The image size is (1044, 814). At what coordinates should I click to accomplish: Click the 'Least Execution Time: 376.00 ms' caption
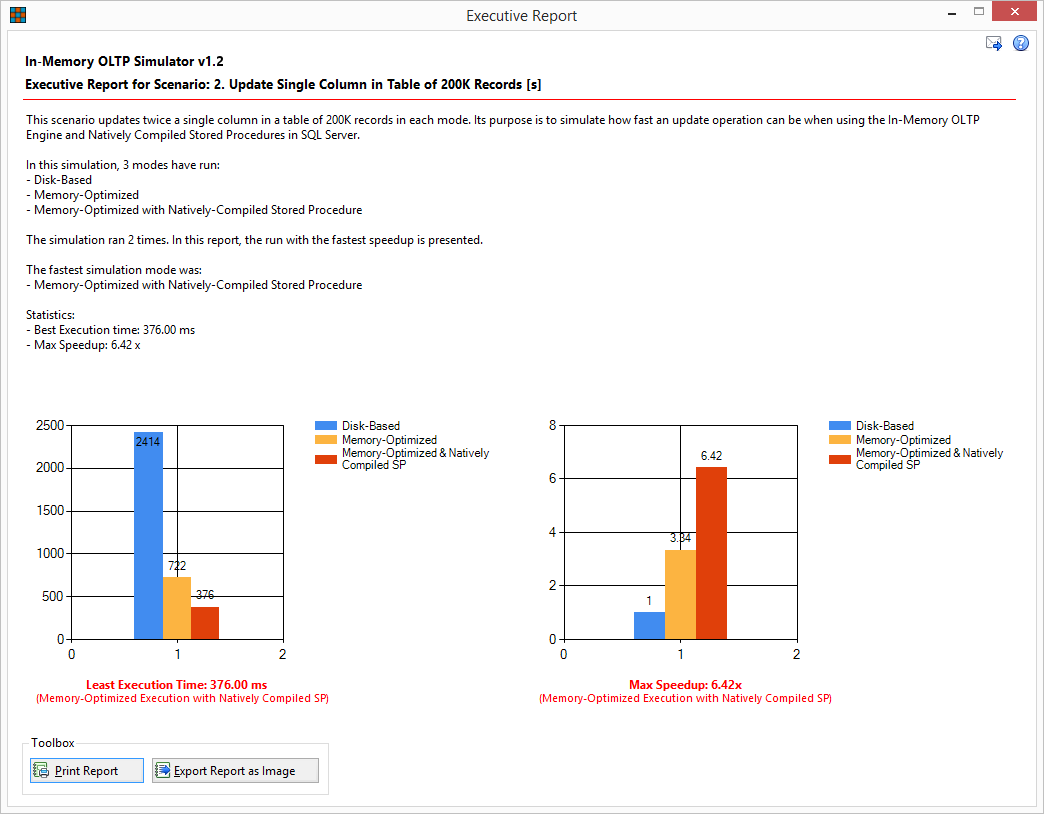click(x=176, y=685)
